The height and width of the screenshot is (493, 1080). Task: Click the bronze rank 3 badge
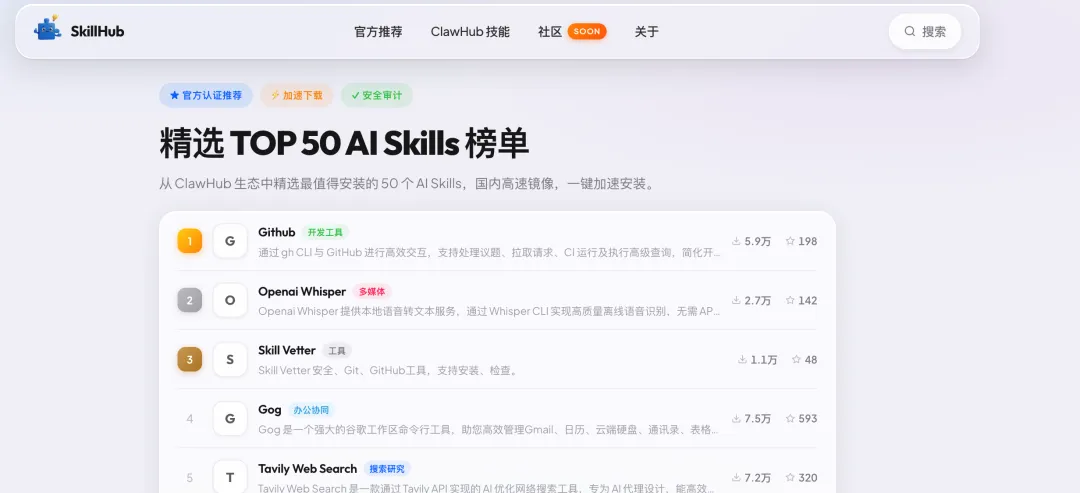(x=189, y=359)
